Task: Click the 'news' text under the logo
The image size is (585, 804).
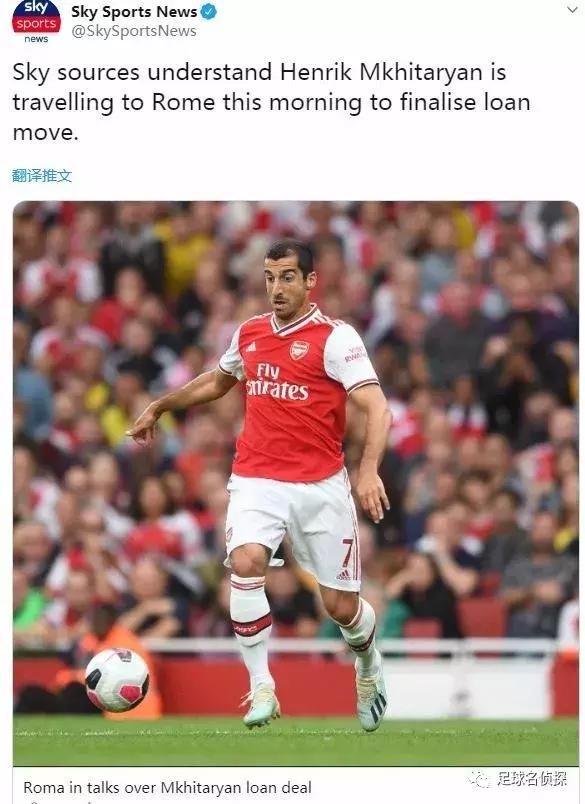Action: point(36,39)
